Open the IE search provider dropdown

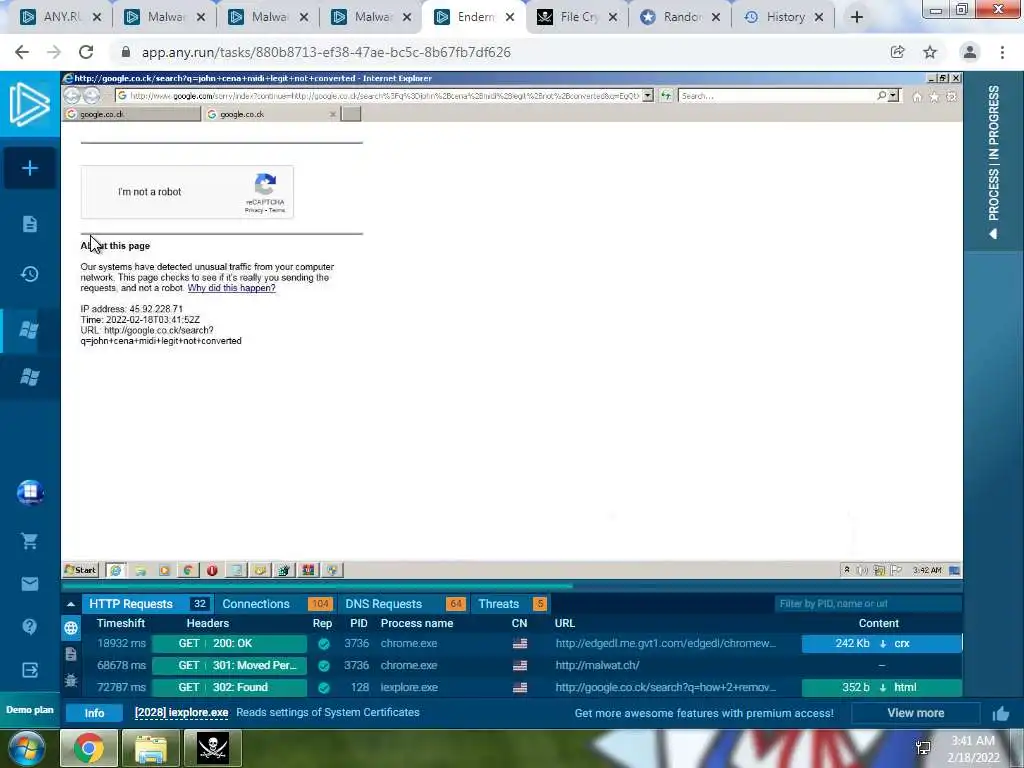click(893, 96)
